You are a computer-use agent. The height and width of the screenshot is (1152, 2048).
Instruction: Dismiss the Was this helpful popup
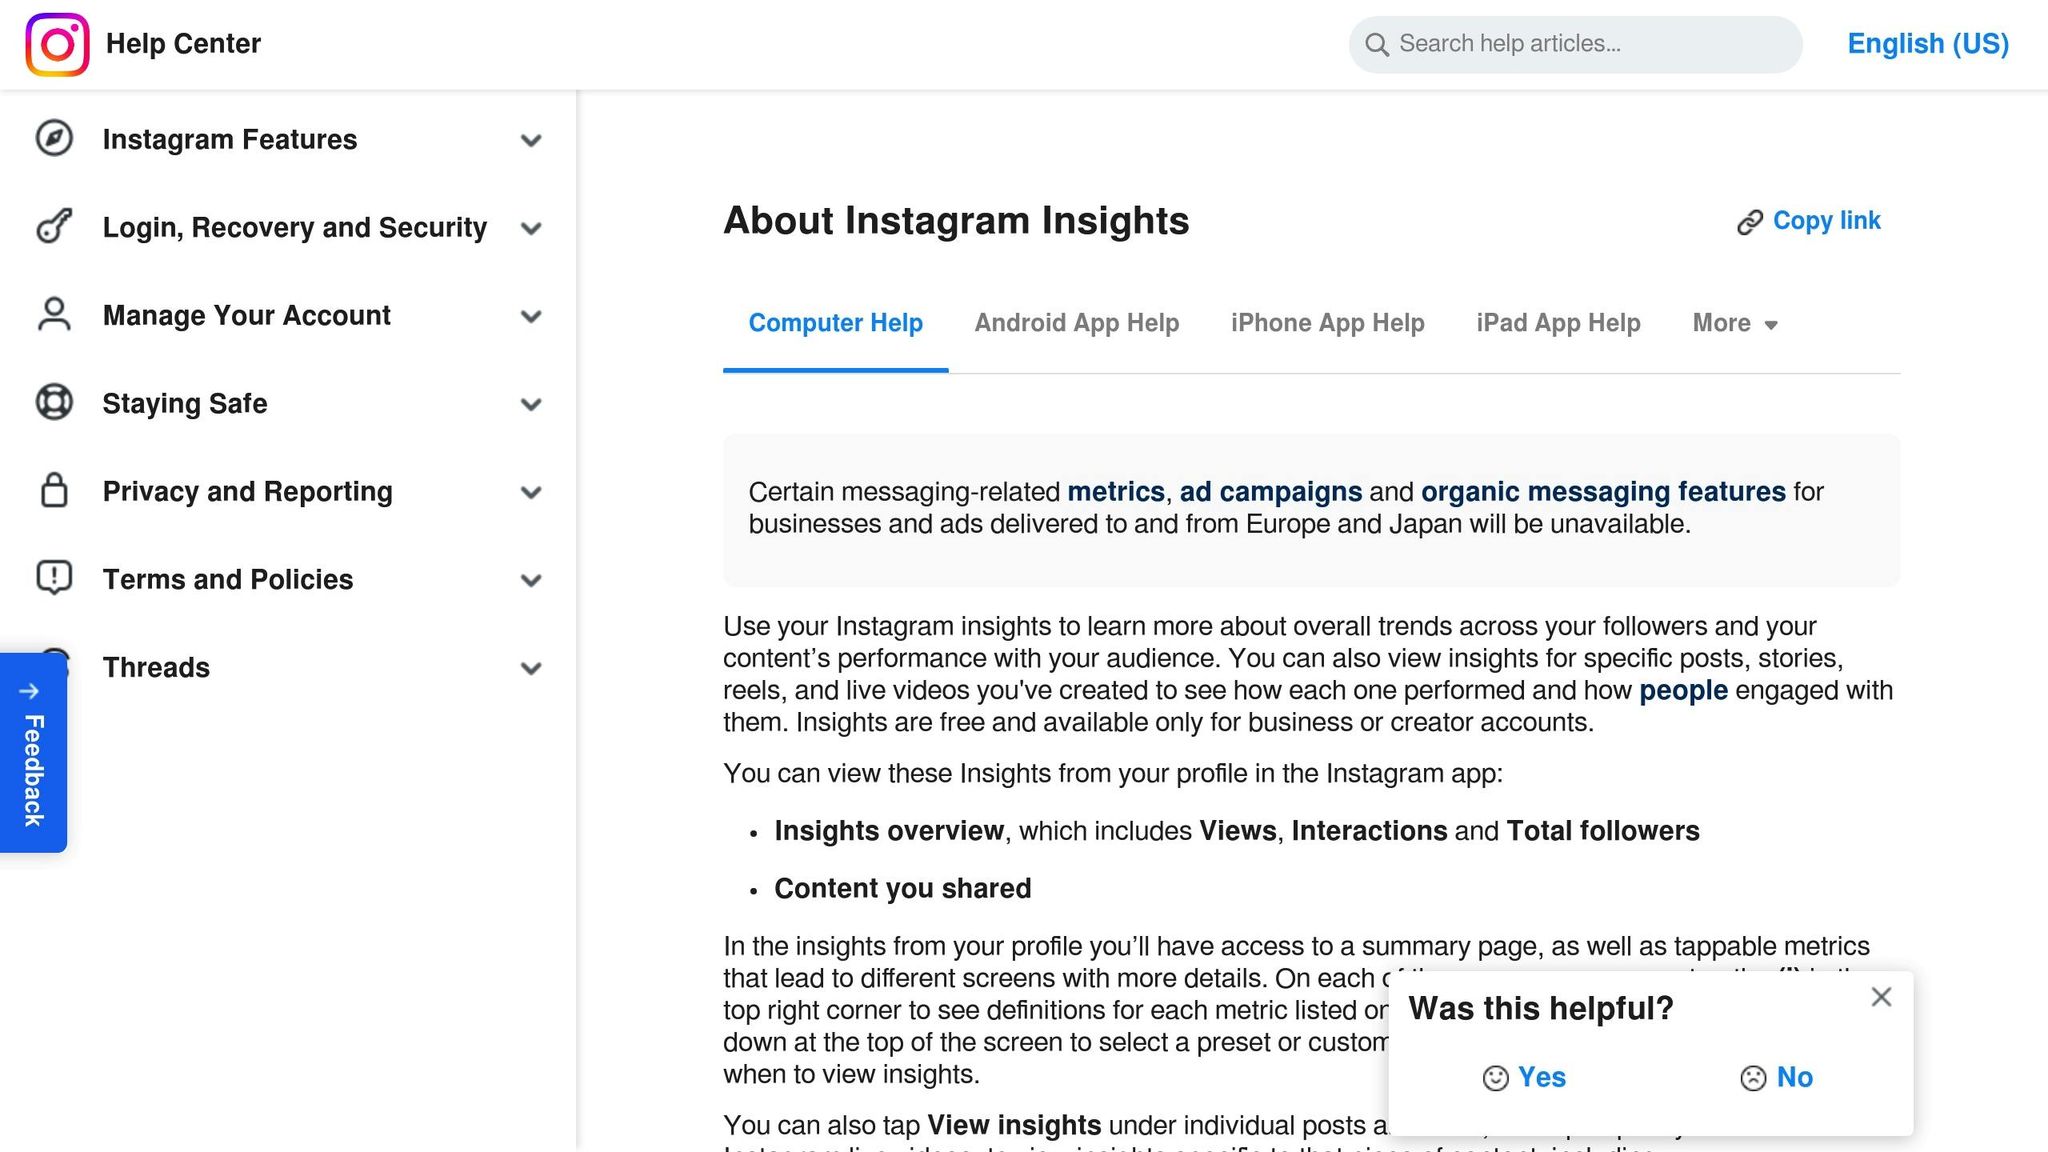coord(1881,997)
